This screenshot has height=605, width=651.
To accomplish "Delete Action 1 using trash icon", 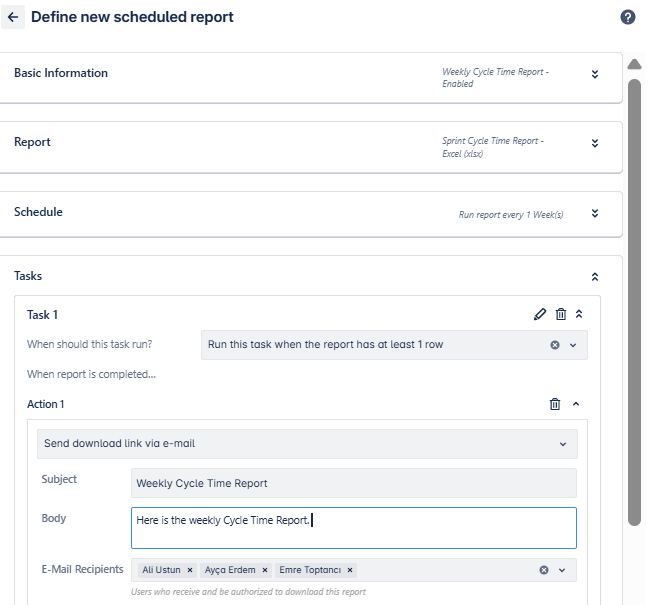I will click(555, 404).
